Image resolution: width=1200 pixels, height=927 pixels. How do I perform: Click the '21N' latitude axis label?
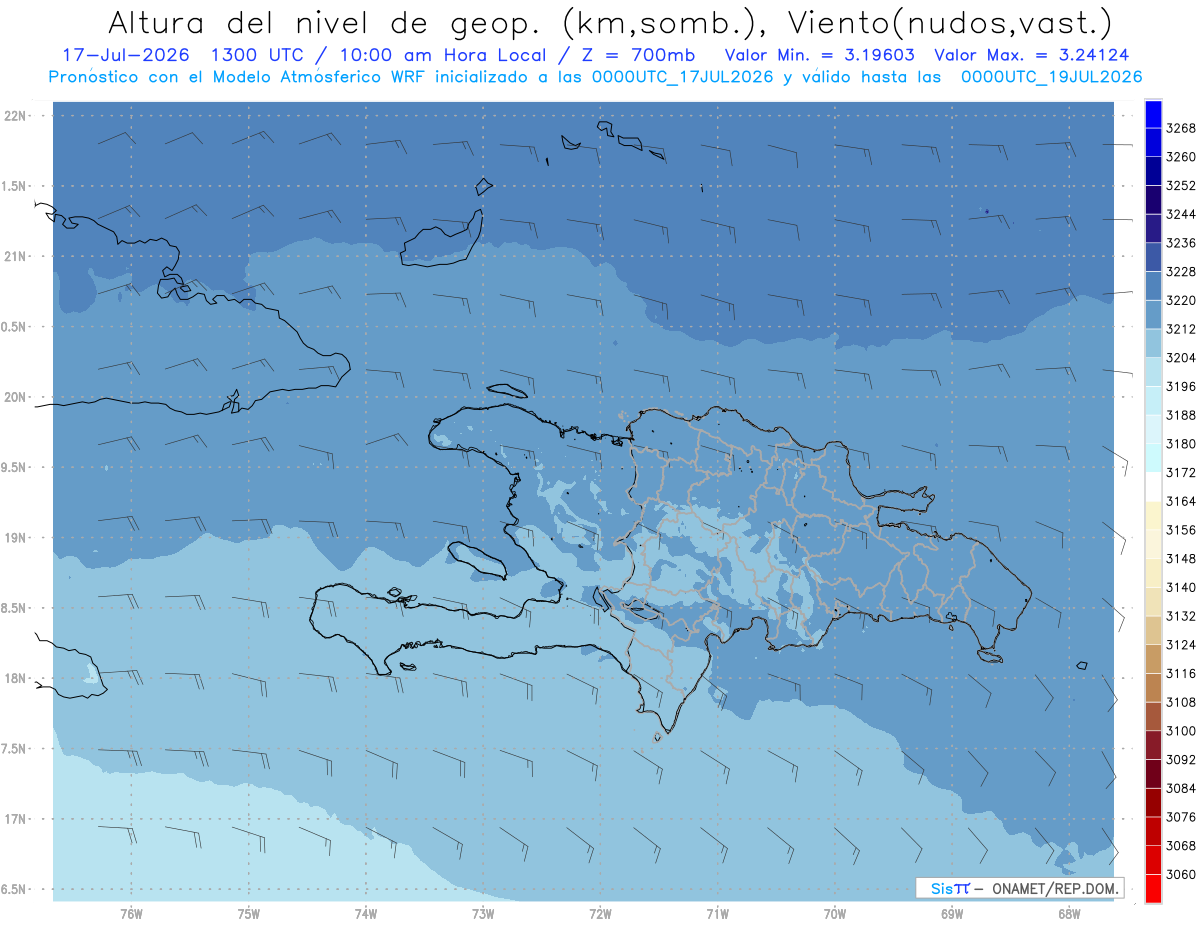click(16, 257)
